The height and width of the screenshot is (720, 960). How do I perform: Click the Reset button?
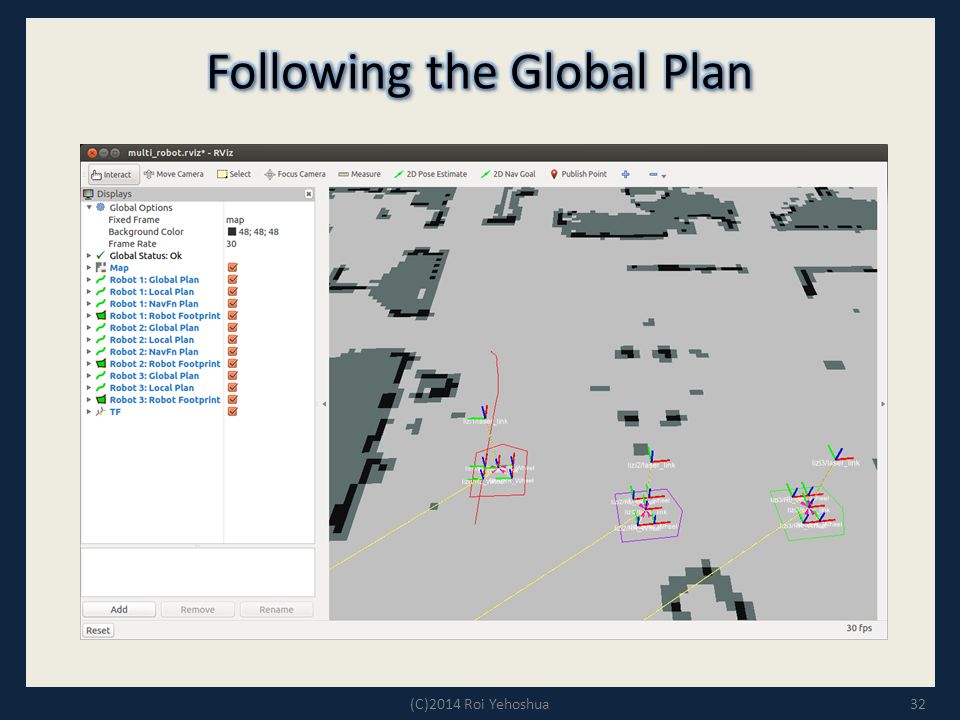pyautogui.click(x=98, y=631)
